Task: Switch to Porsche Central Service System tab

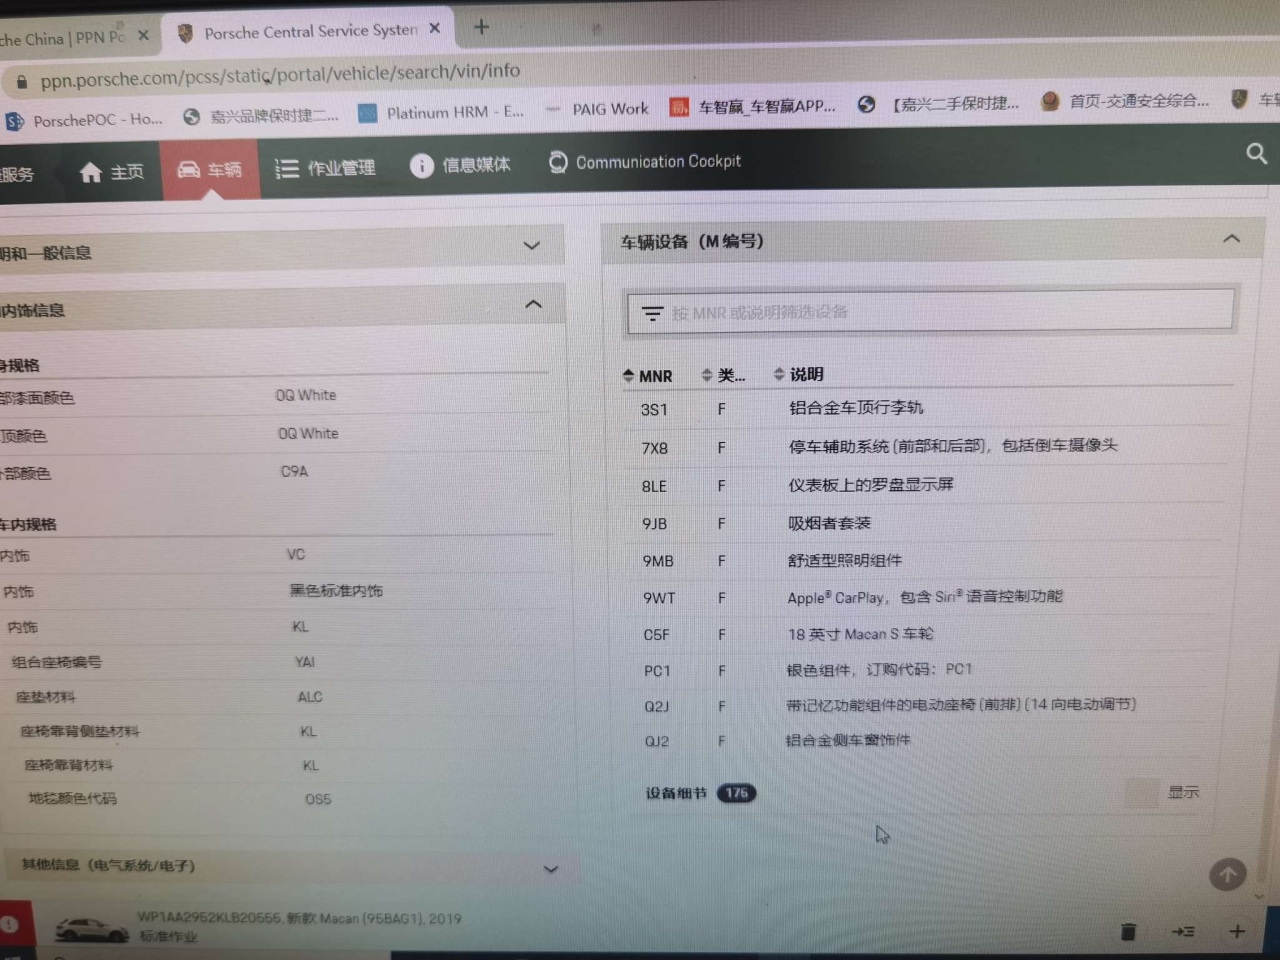Action: (310, 32)
